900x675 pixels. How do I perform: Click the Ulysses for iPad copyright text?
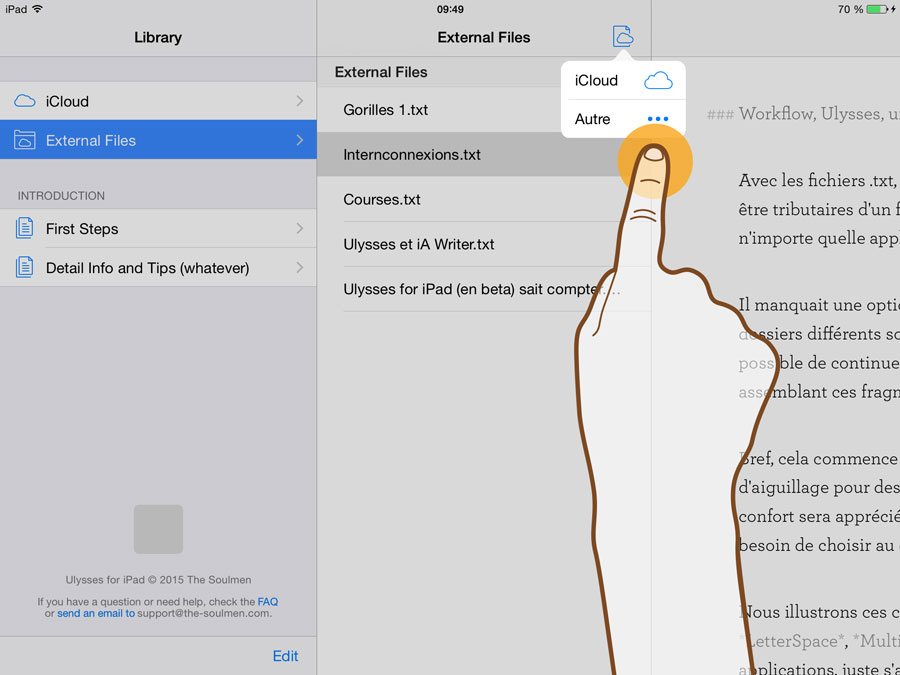click(158, 580)
